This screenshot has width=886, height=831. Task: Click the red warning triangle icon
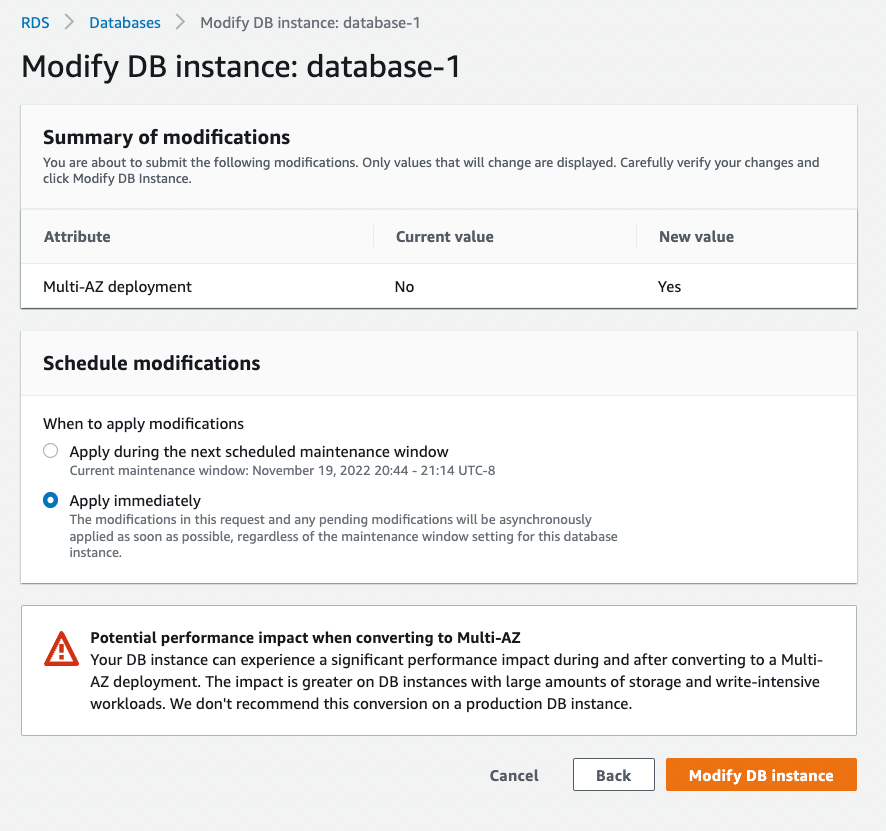point(62,649)
